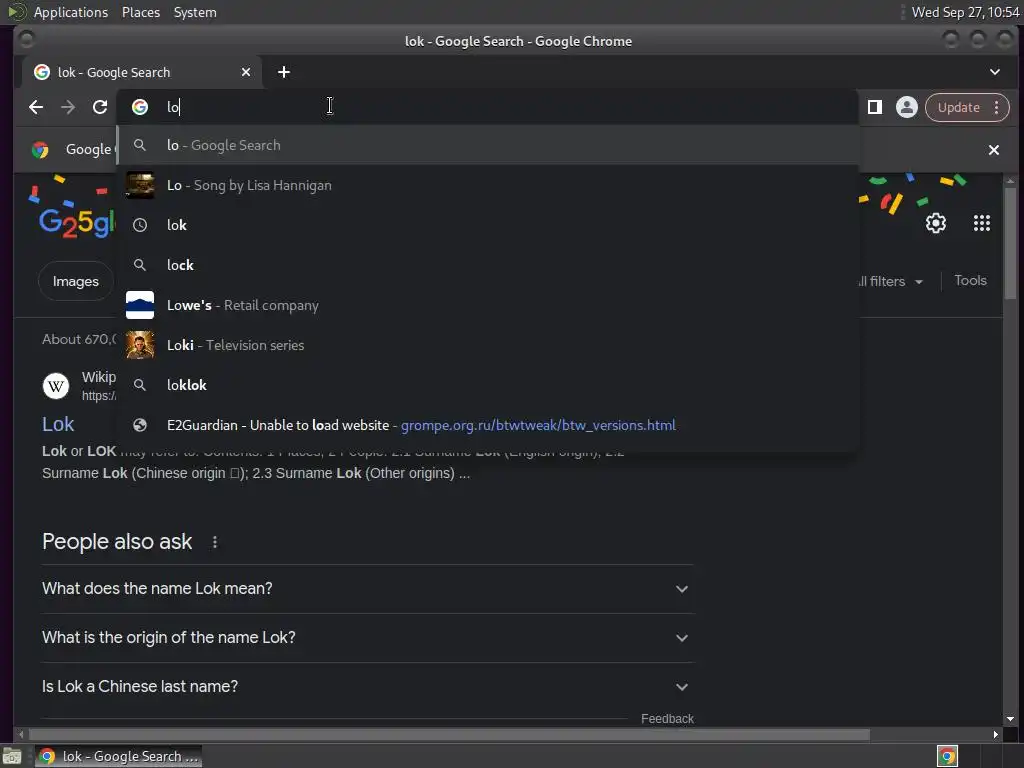Click the Chrome icon in the bottom-right tray
Screen dimensions: 1024x768
(947, 756)
